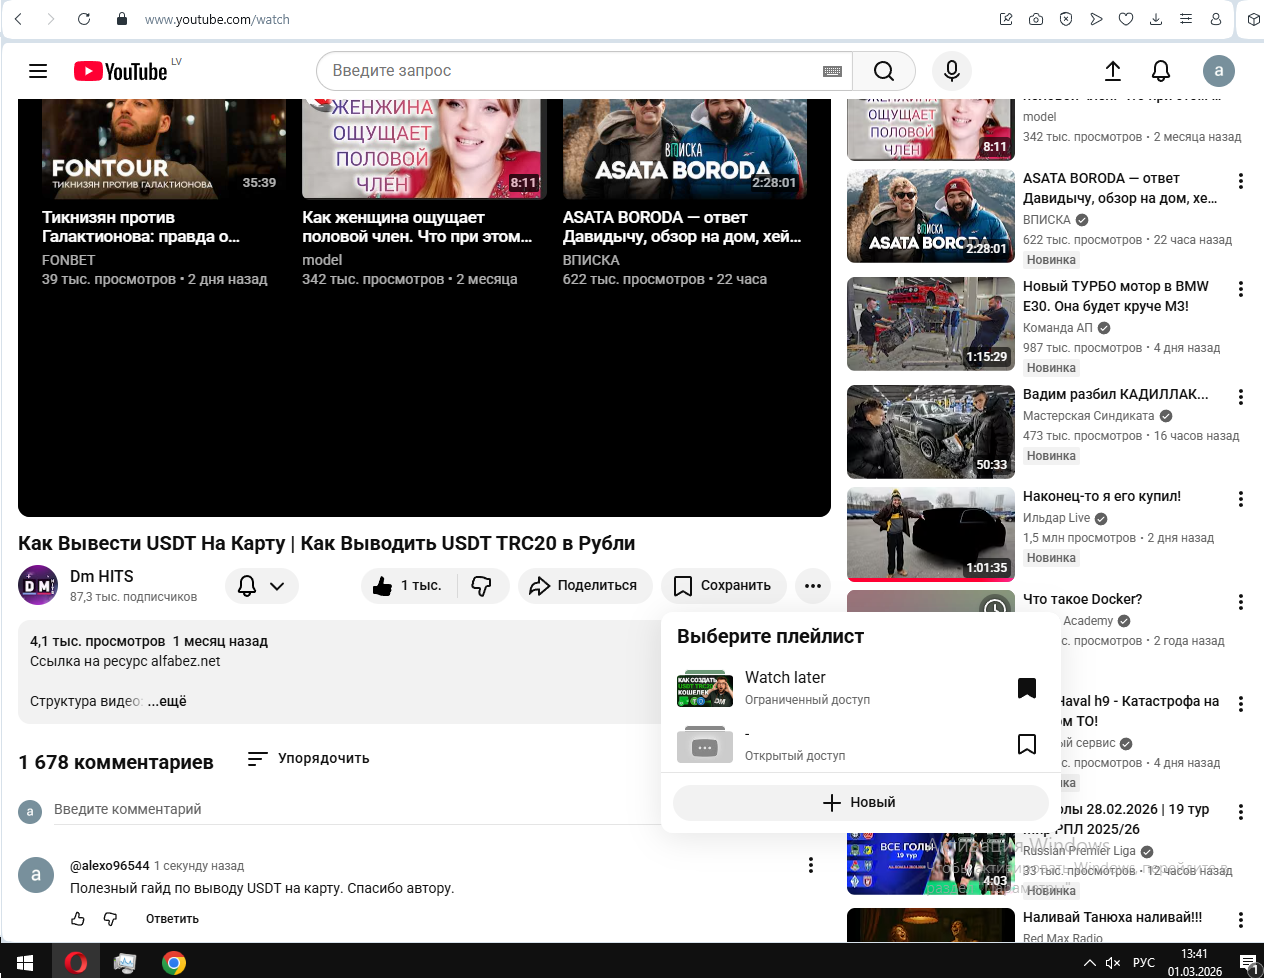Like the comment by @alexo96544
The image size is (1264, 978).
point(78,918)
